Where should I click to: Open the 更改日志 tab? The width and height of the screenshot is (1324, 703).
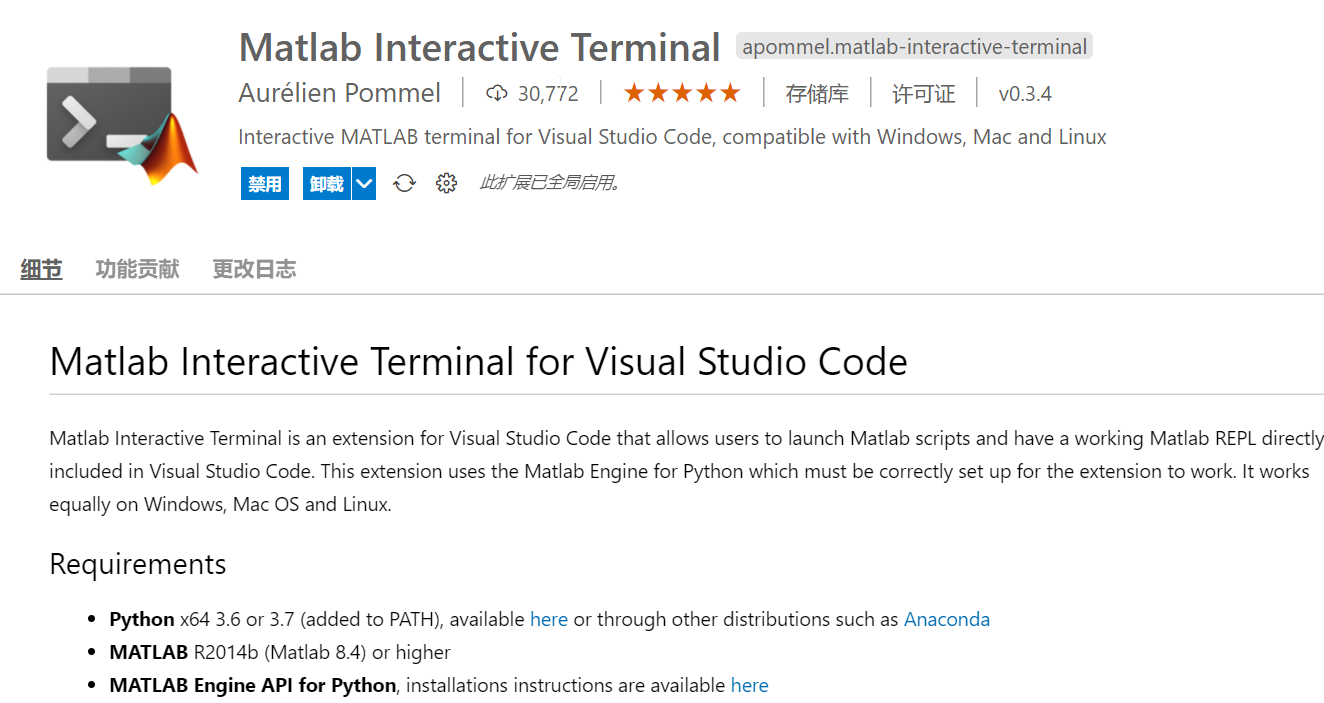pyautogui.click(x=254, y=269)
